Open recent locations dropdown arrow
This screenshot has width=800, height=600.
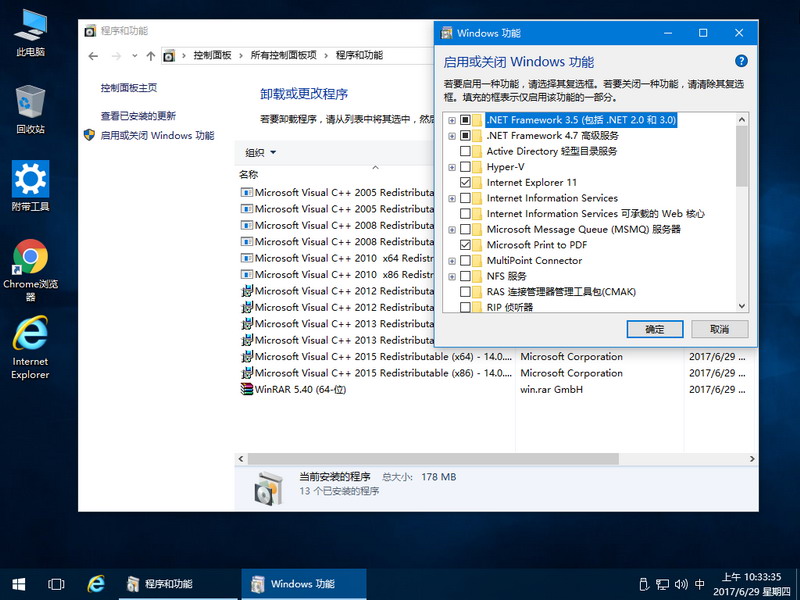tap(134, 56)
